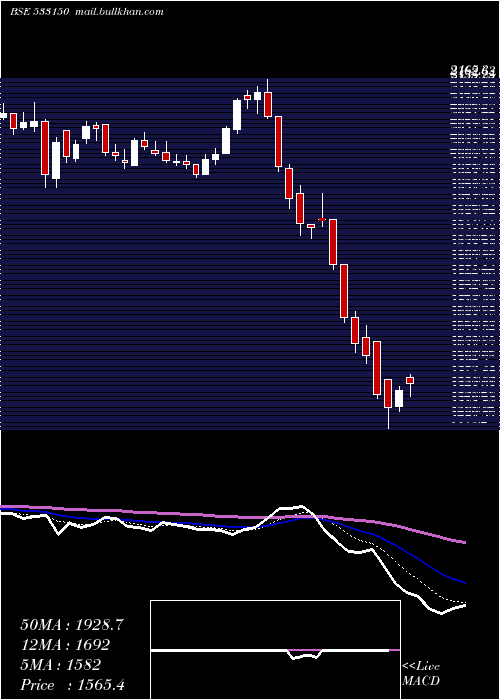This screenshot has width=500, height=700.
Task: Click the '<<Live MACD' label
Action: 421,674
